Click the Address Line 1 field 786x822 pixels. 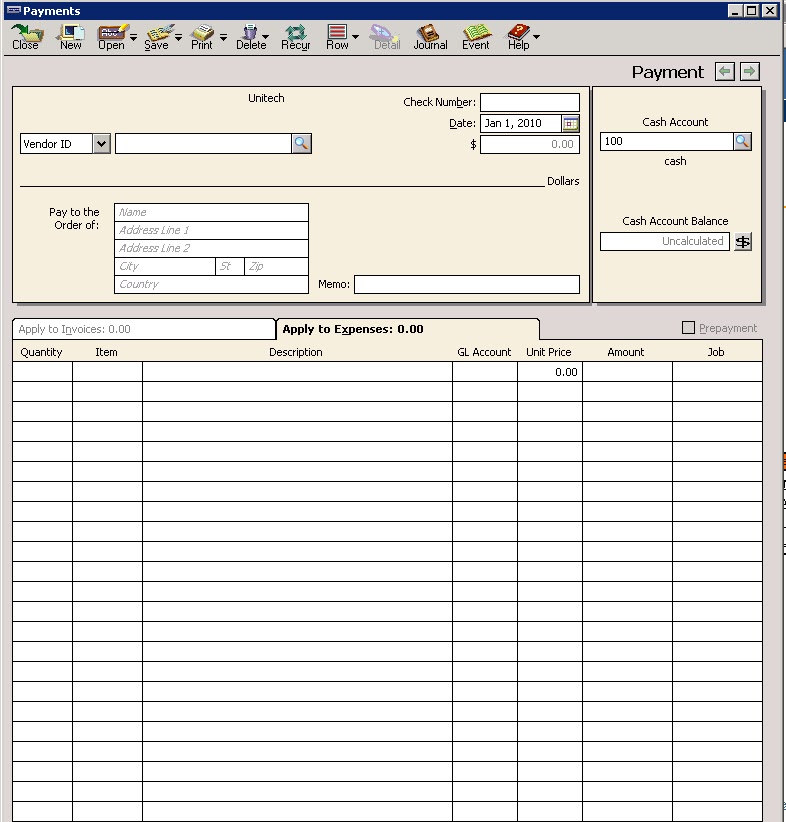[211, 230]
